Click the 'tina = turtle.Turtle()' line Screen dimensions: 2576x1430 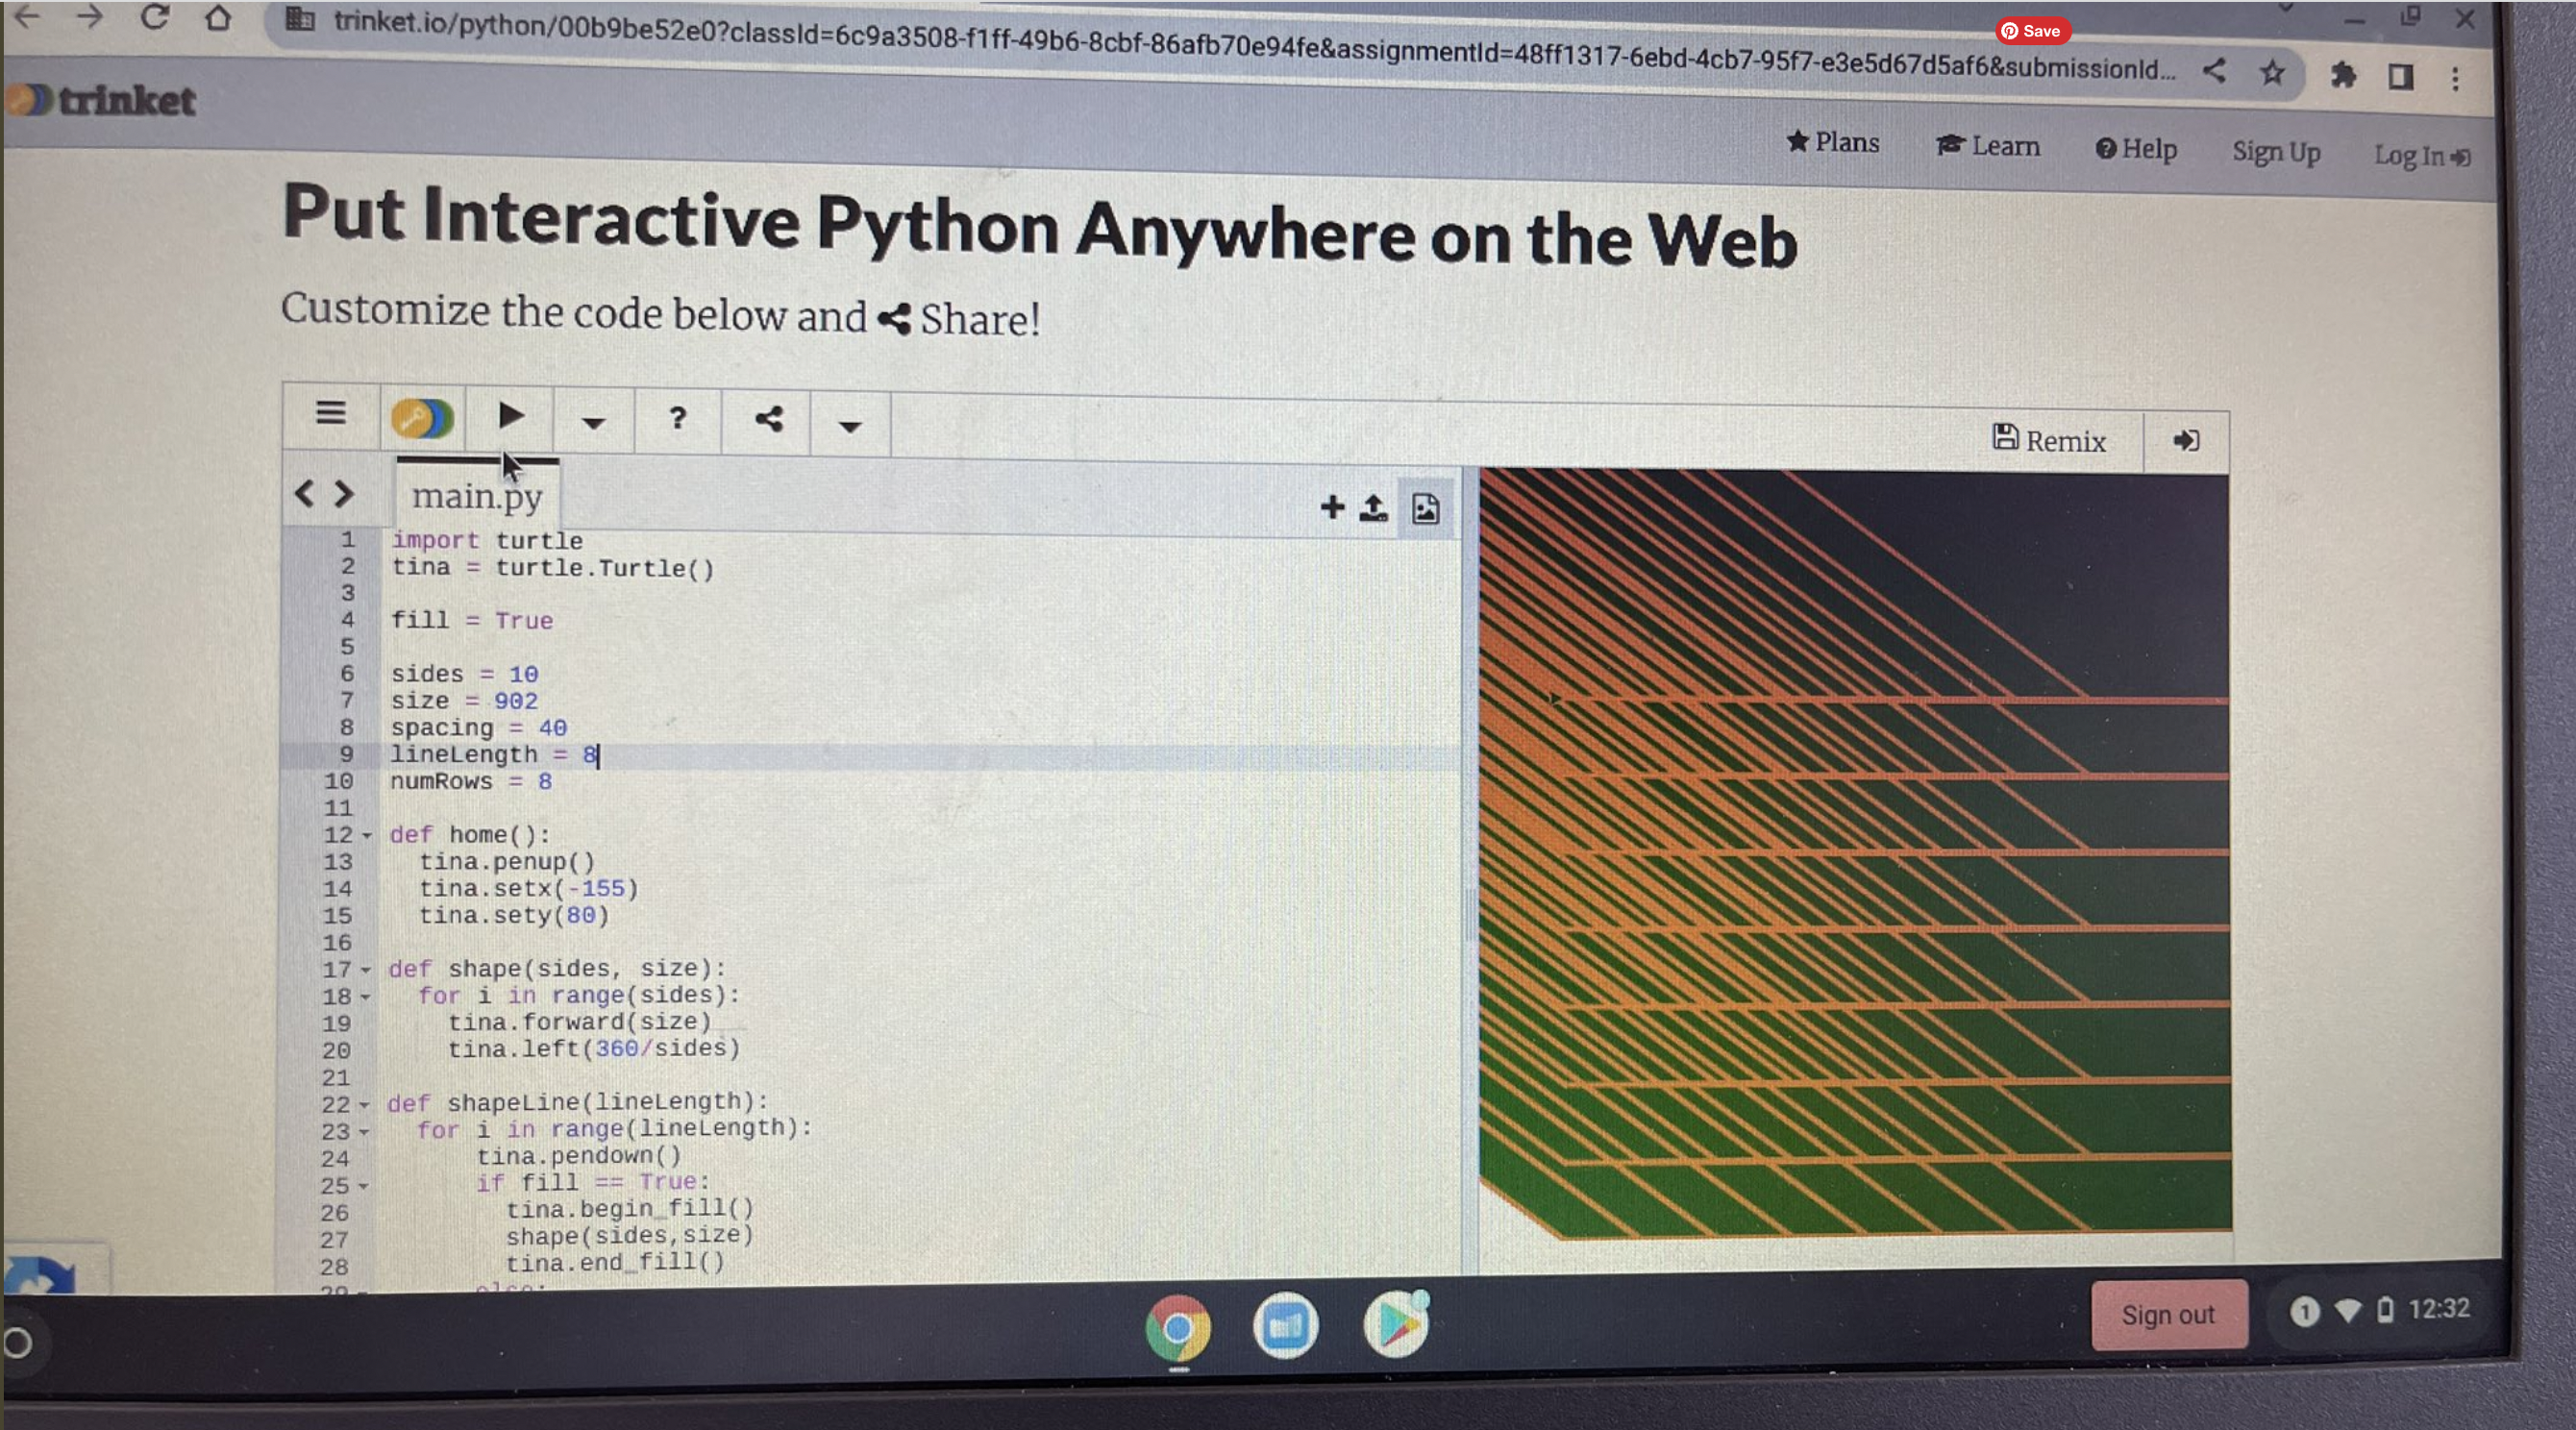coord(553,568)
